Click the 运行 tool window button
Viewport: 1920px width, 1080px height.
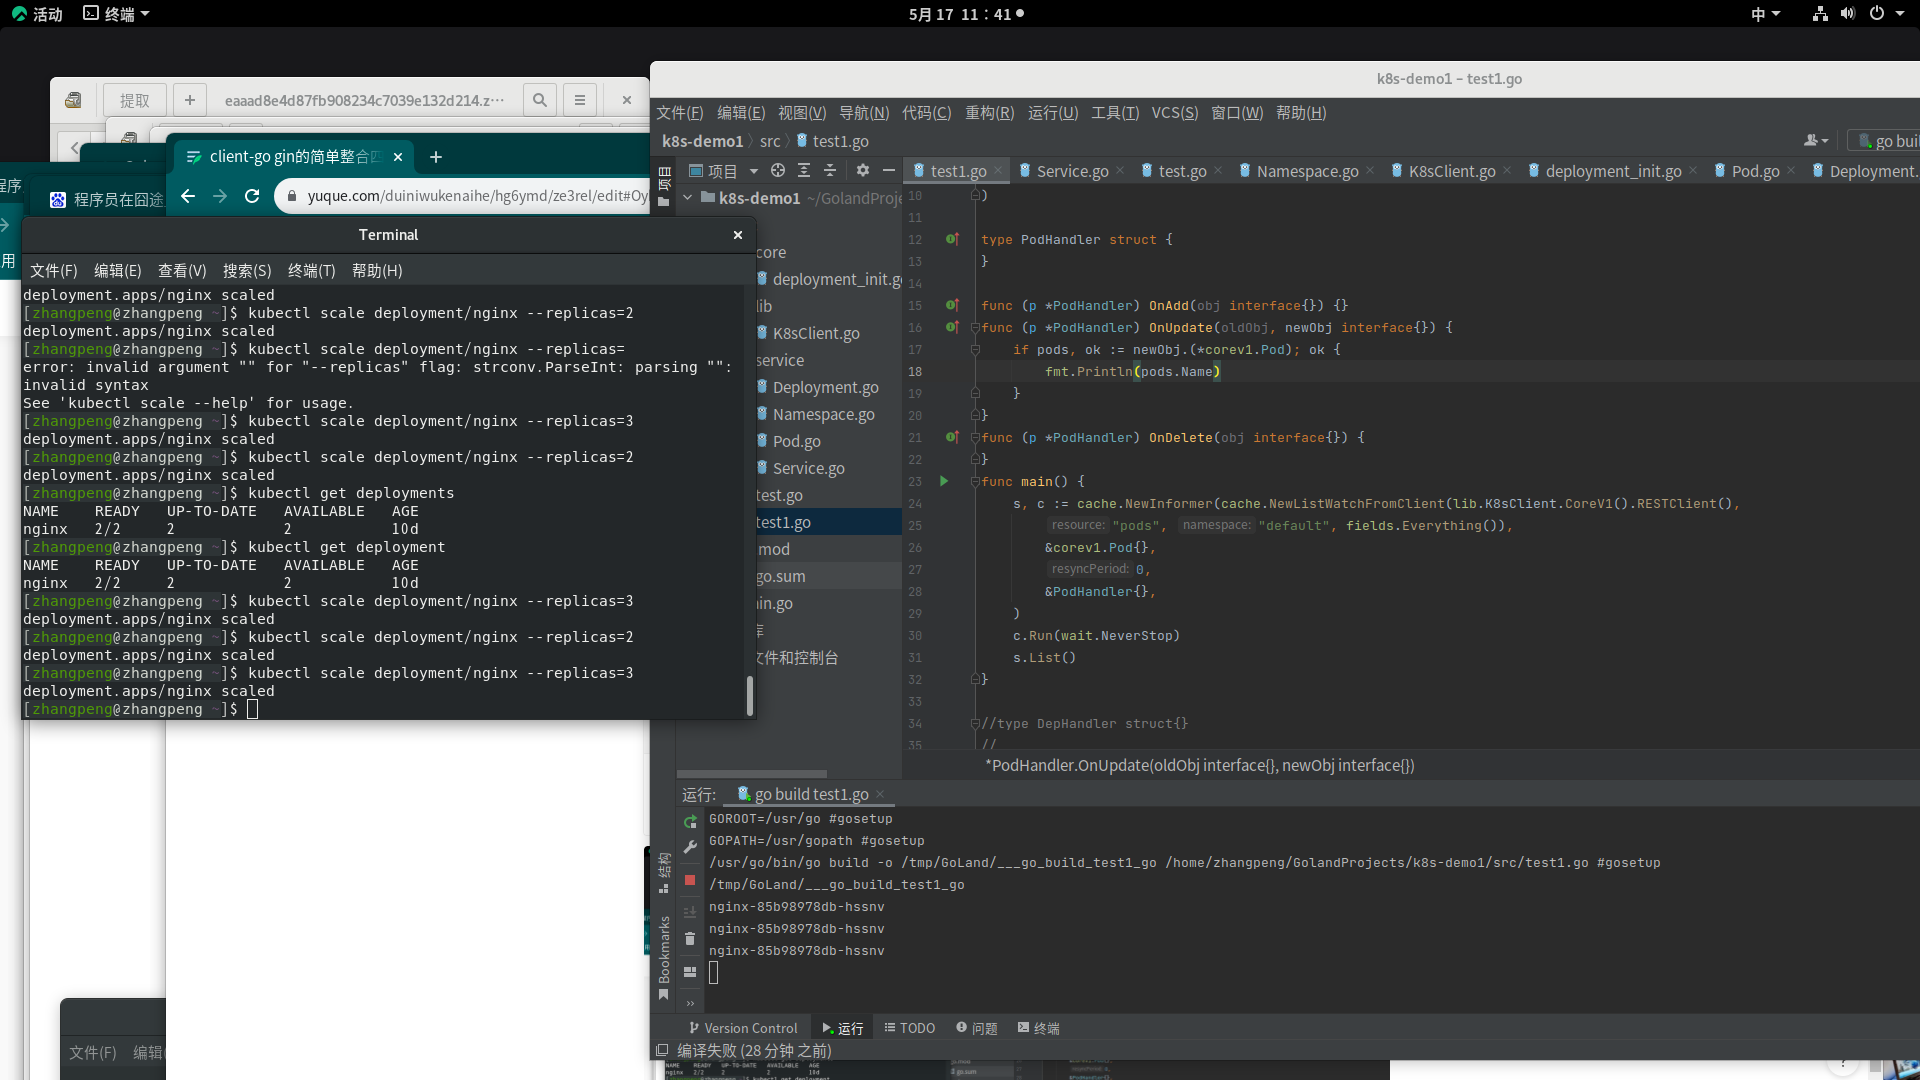coord(843,1028)
